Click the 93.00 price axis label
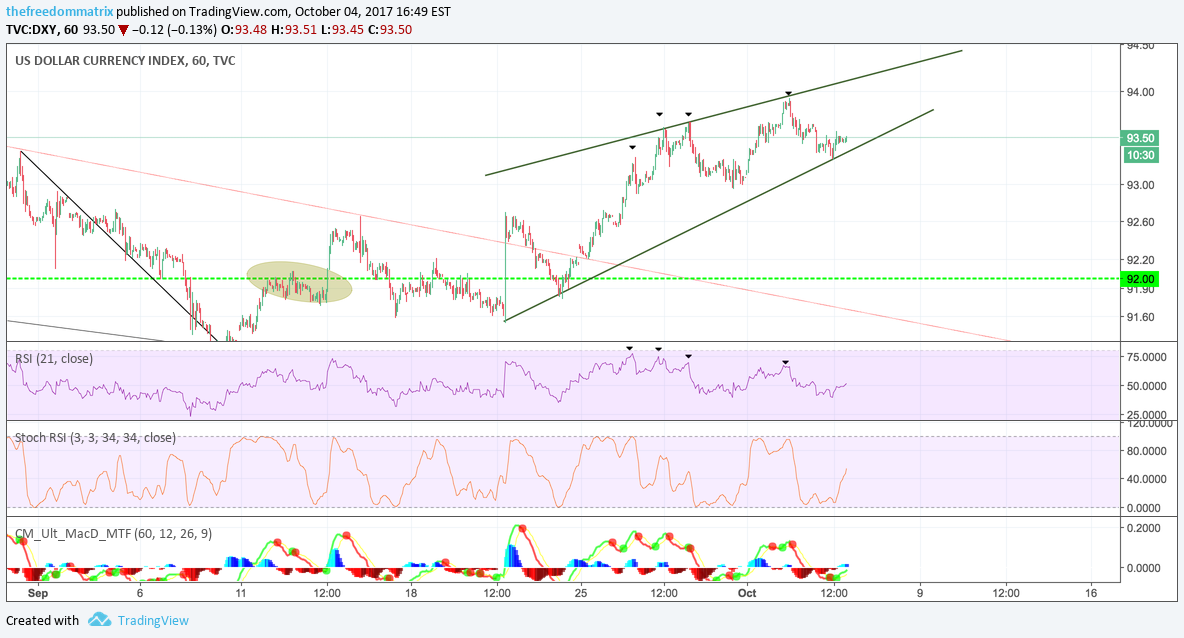The width and height of the screenshot is (1184, 638). click(1140, 185)
